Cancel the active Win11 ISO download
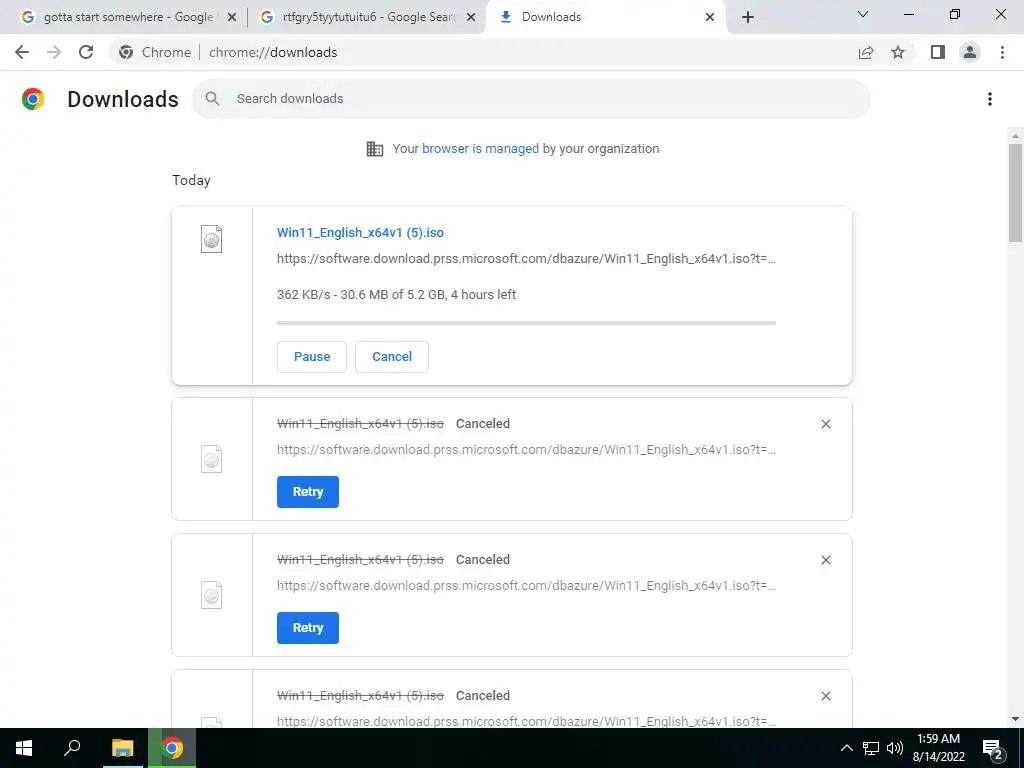1024x768 pixels. [x=392, y=357]
